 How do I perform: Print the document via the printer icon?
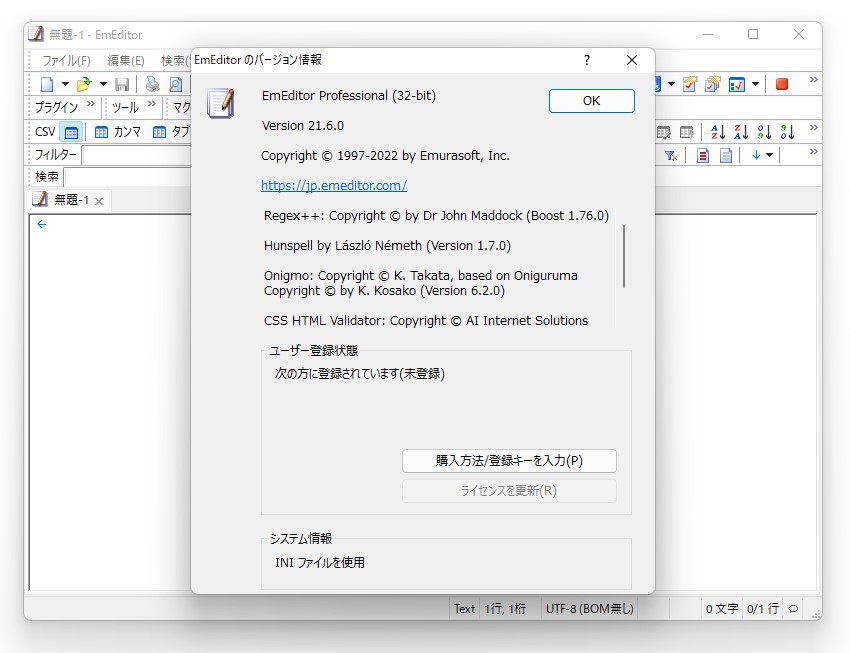[x=152, y=84]
